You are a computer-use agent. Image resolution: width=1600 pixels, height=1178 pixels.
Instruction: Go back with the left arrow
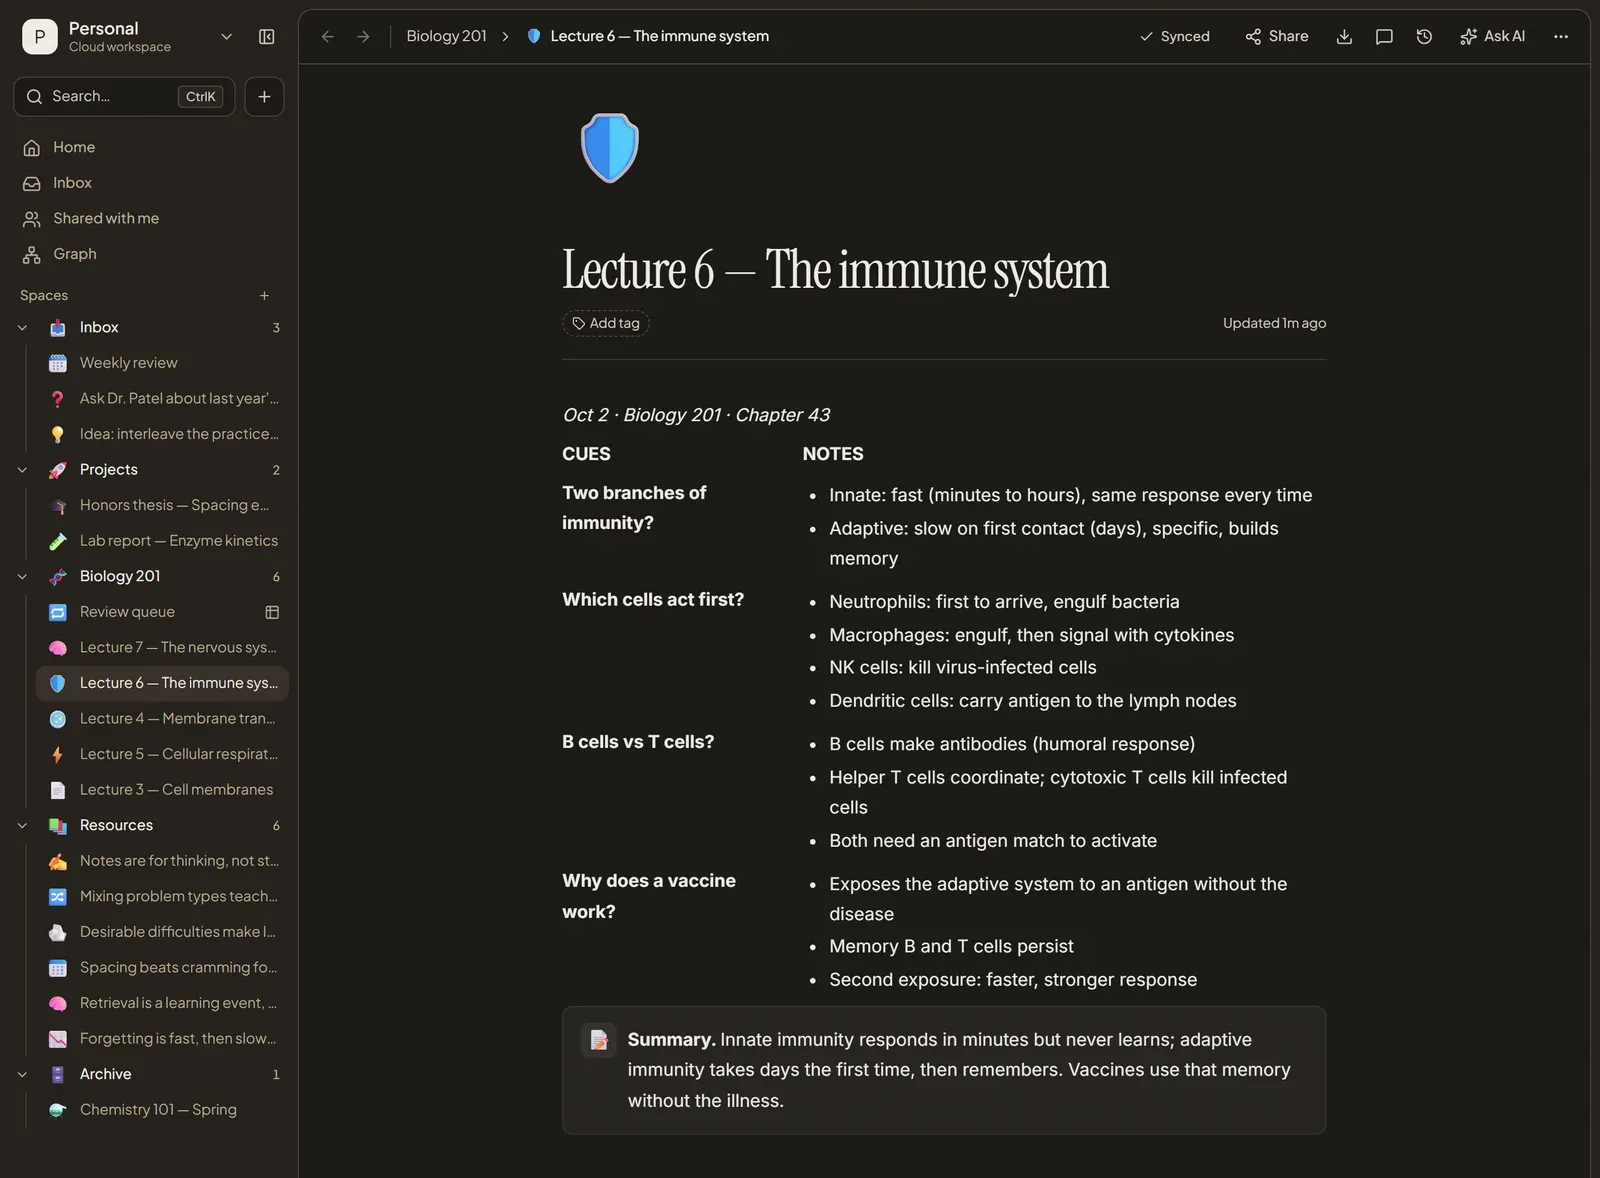pos(327,37)
